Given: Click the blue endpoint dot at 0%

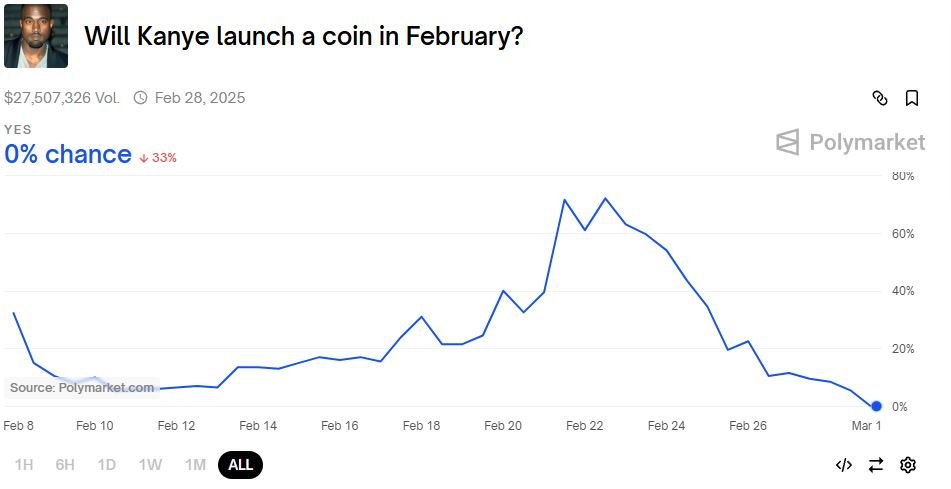Looking at the screenshot, I should click(876, 406).
